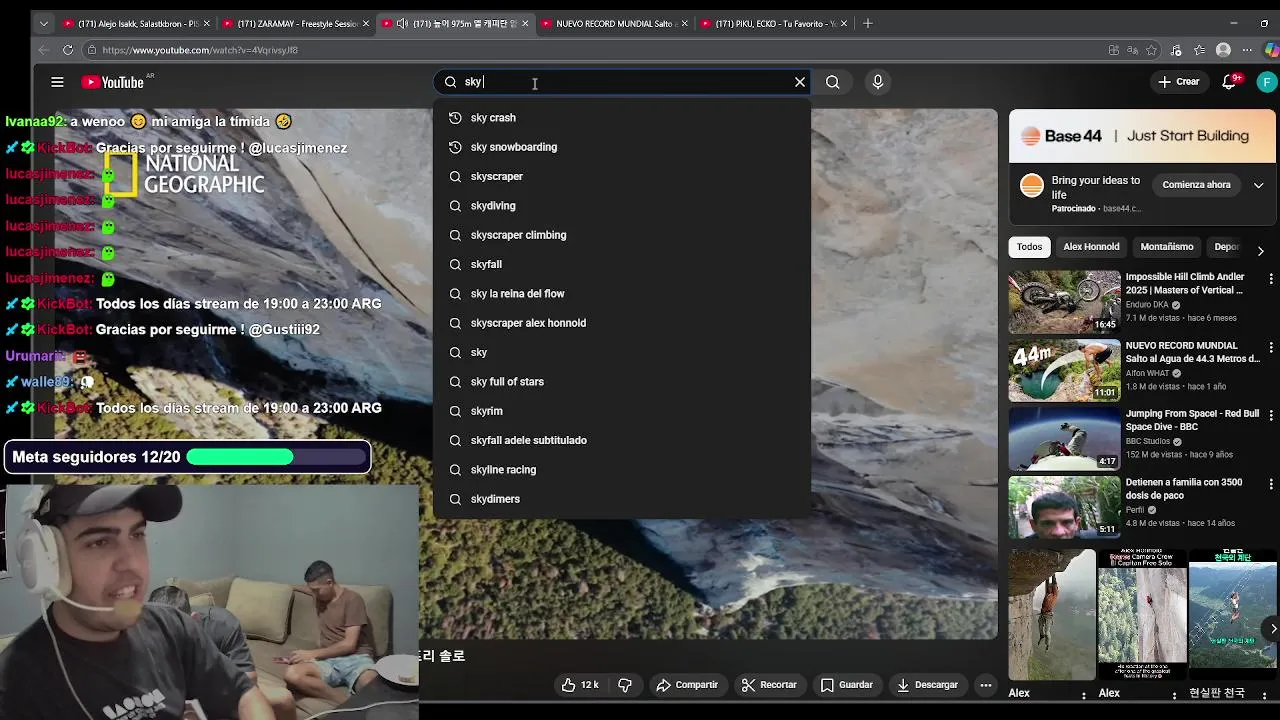Select the Alex Honnold filter chip
The width and height of the screenshot is (1280, 720).
point(1091,247)
